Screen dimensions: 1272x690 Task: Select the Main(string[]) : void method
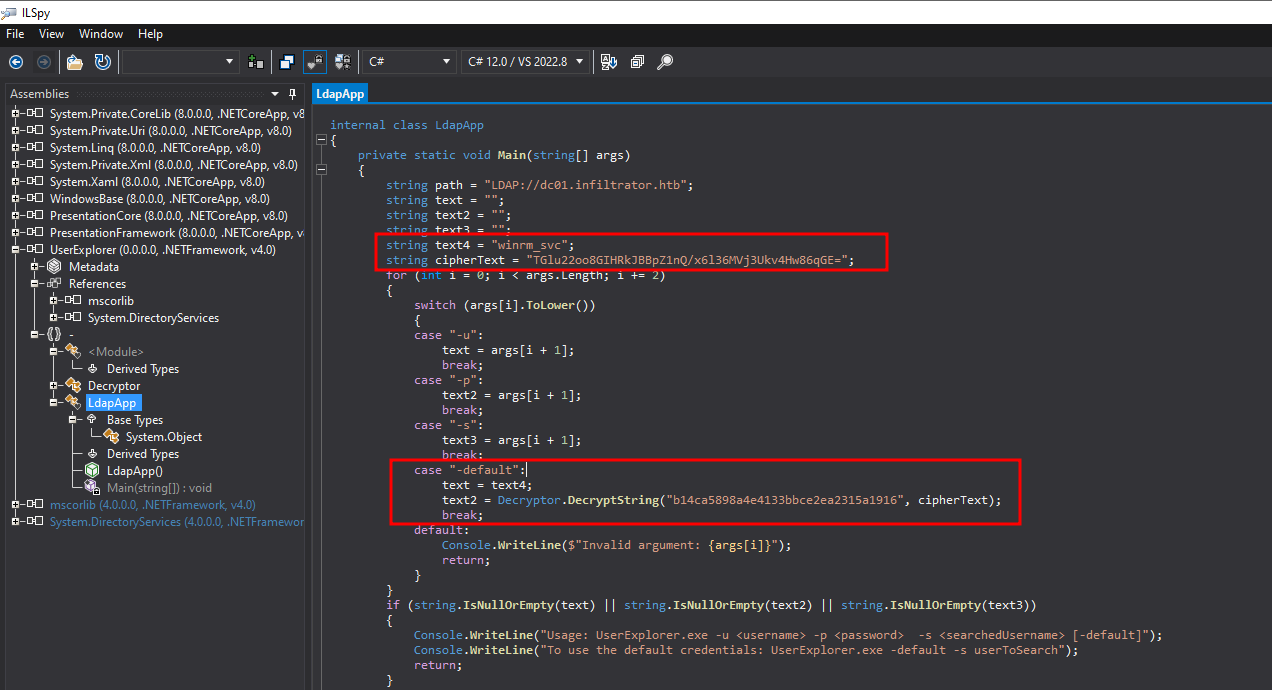click(x=159, y=487)
